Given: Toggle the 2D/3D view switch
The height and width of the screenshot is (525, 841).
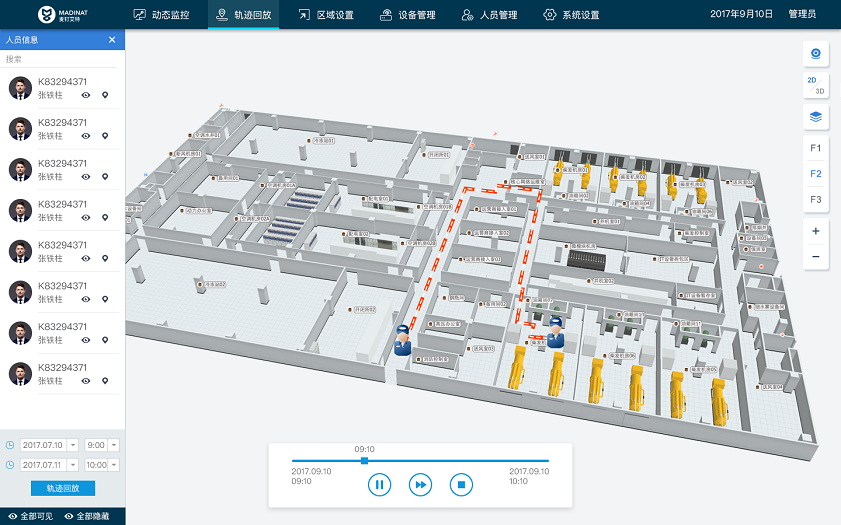Looking at the screenshot, I should pos(816,85).
